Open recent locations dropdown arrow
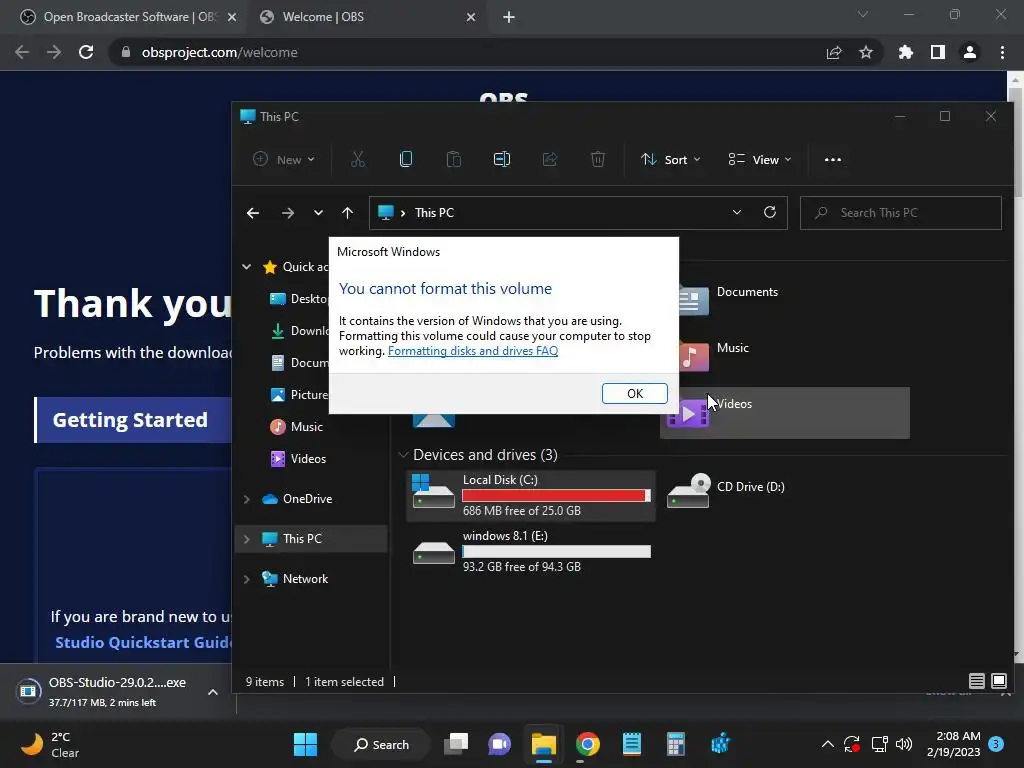The width and height of the screenshot is (1024, 768). coord(318,213)
